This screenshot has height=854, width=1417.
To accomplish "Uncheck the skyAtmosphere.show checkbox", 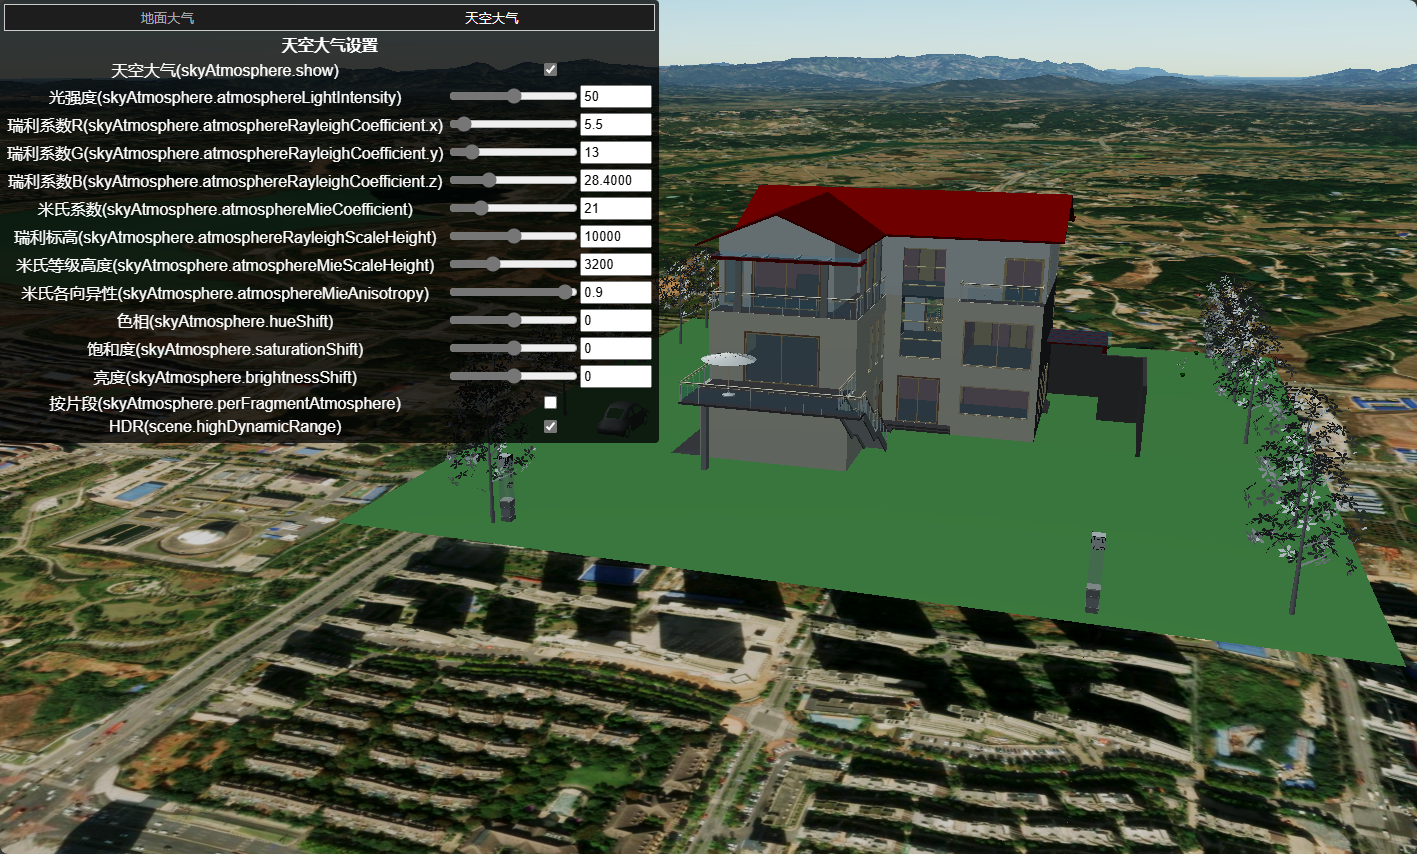I will pos(550,69).
